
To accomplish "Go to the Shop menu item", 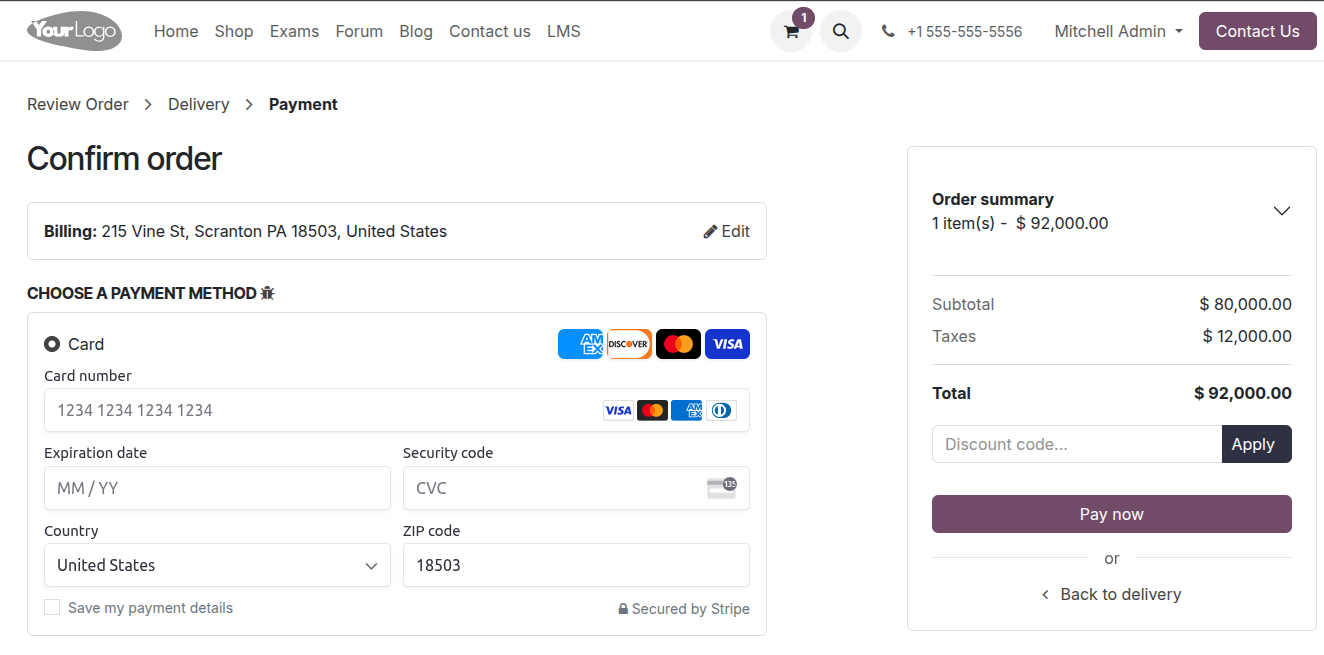I will click(x=234, y=31).
